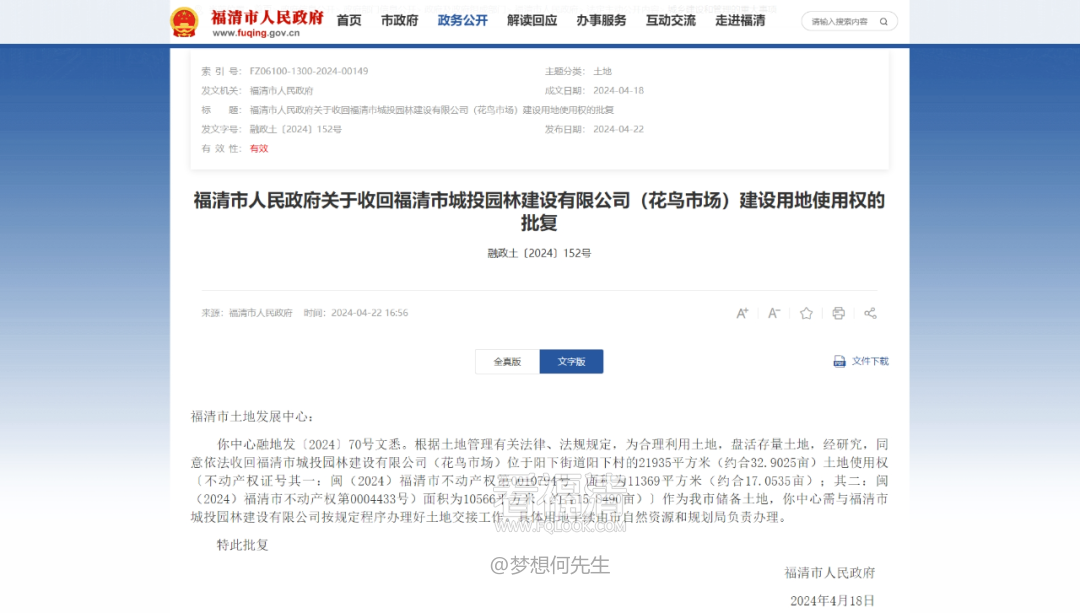Image resolution: width=1080 pixels, height=613 pixels.
Task: Switch to the 全真版 view
Action: pos(507,362)
